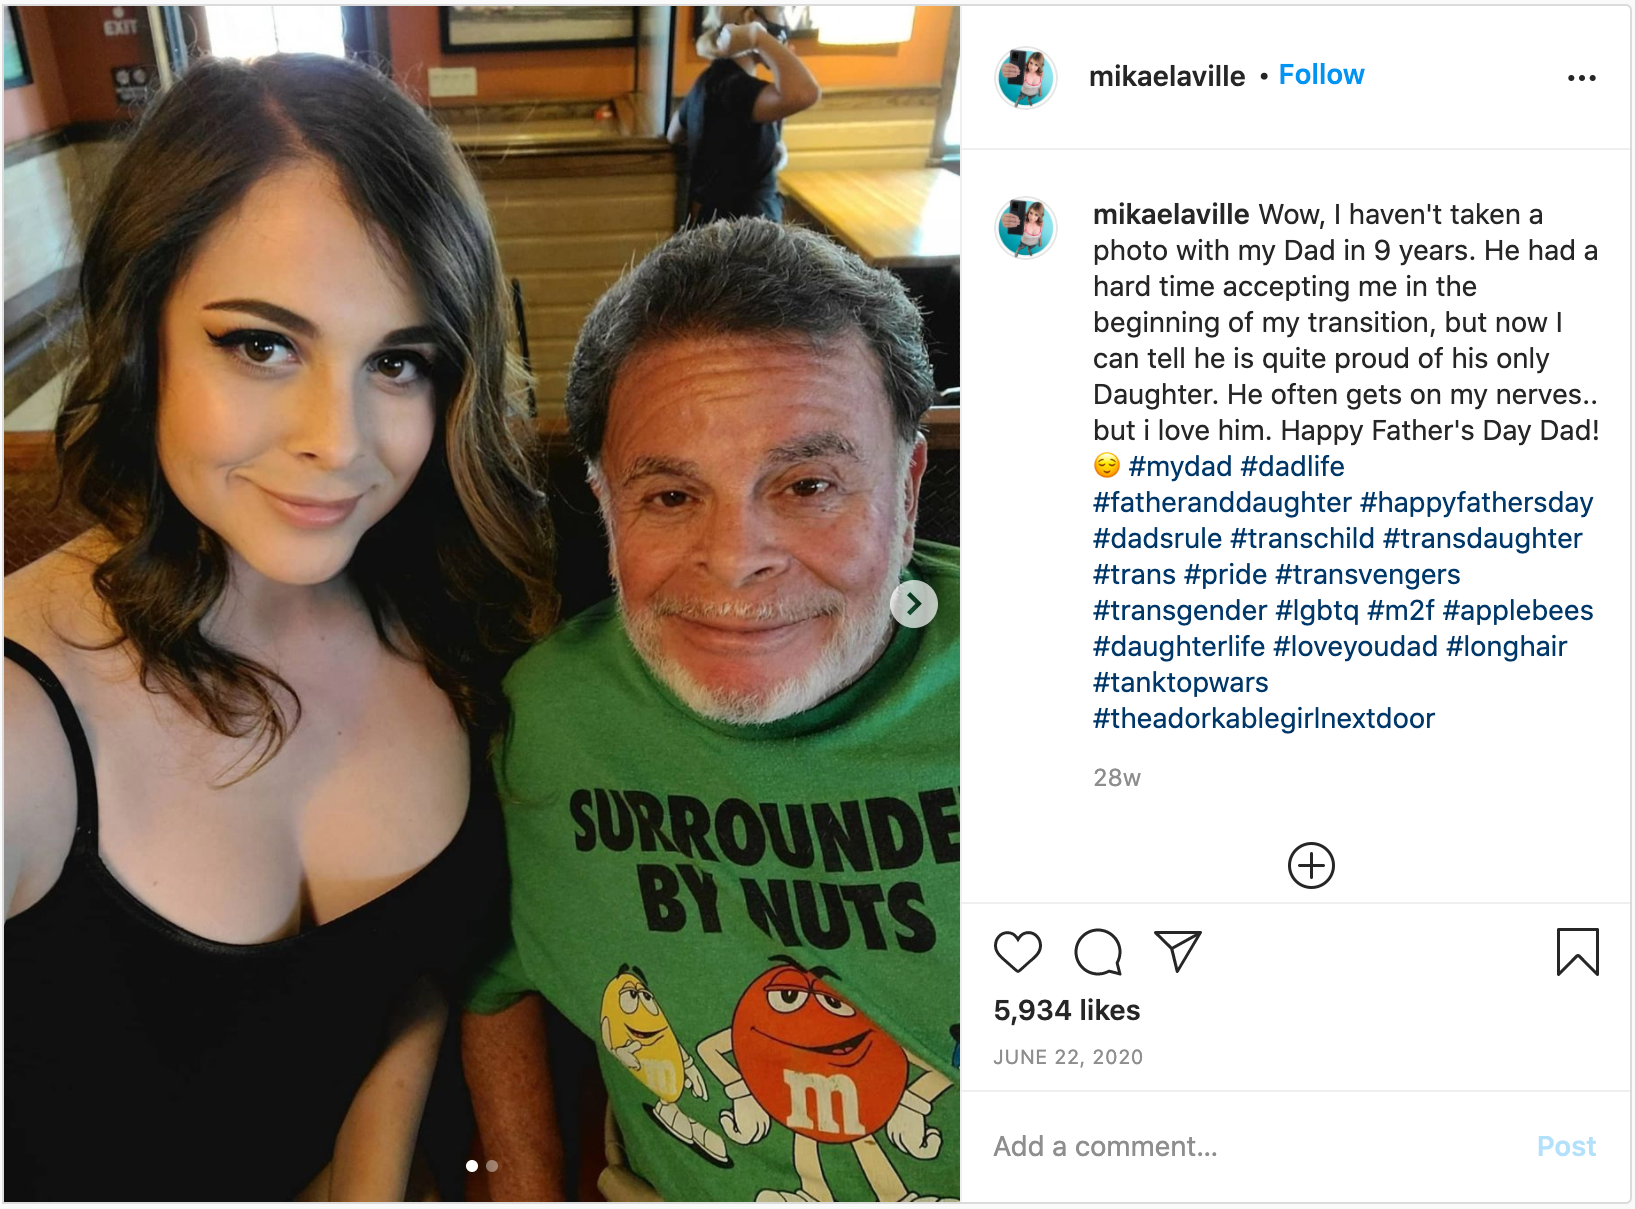Select the second carousel dot
The height and width of the screenshot is (1209, 1635).
[492, 1165]
